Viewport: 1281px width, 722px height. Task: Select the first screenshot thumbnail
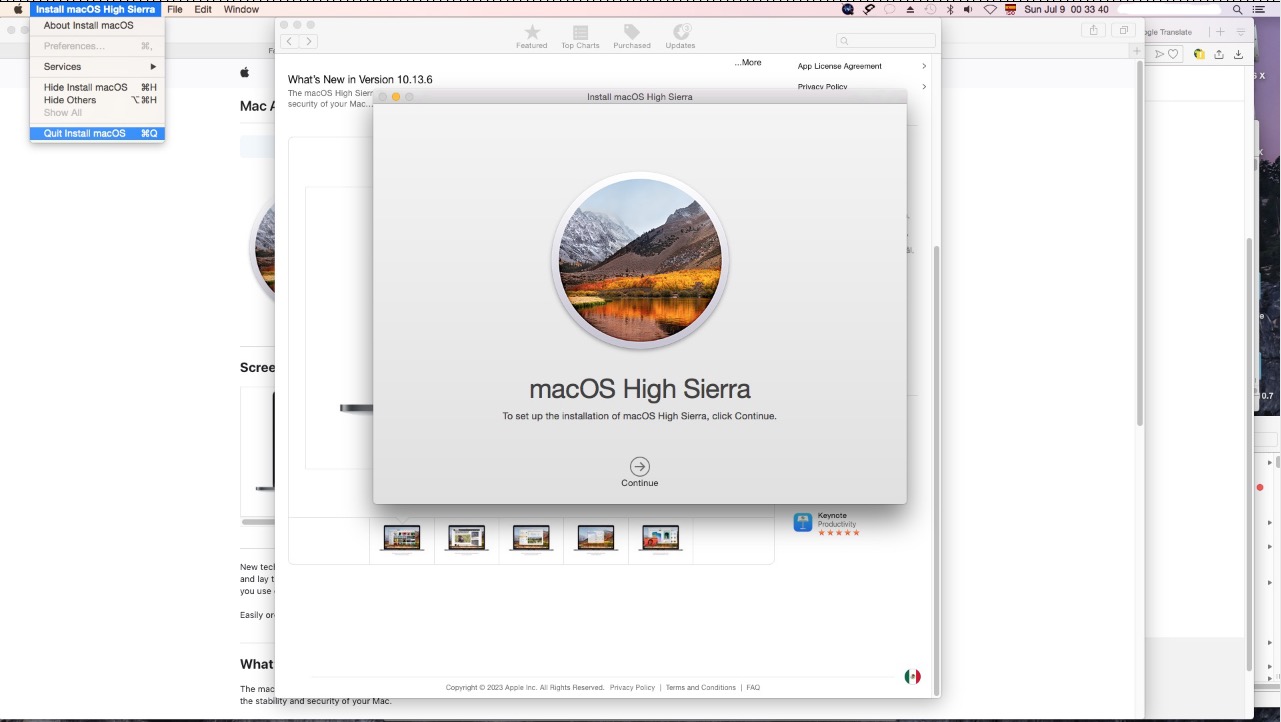(x=402, y=538)
